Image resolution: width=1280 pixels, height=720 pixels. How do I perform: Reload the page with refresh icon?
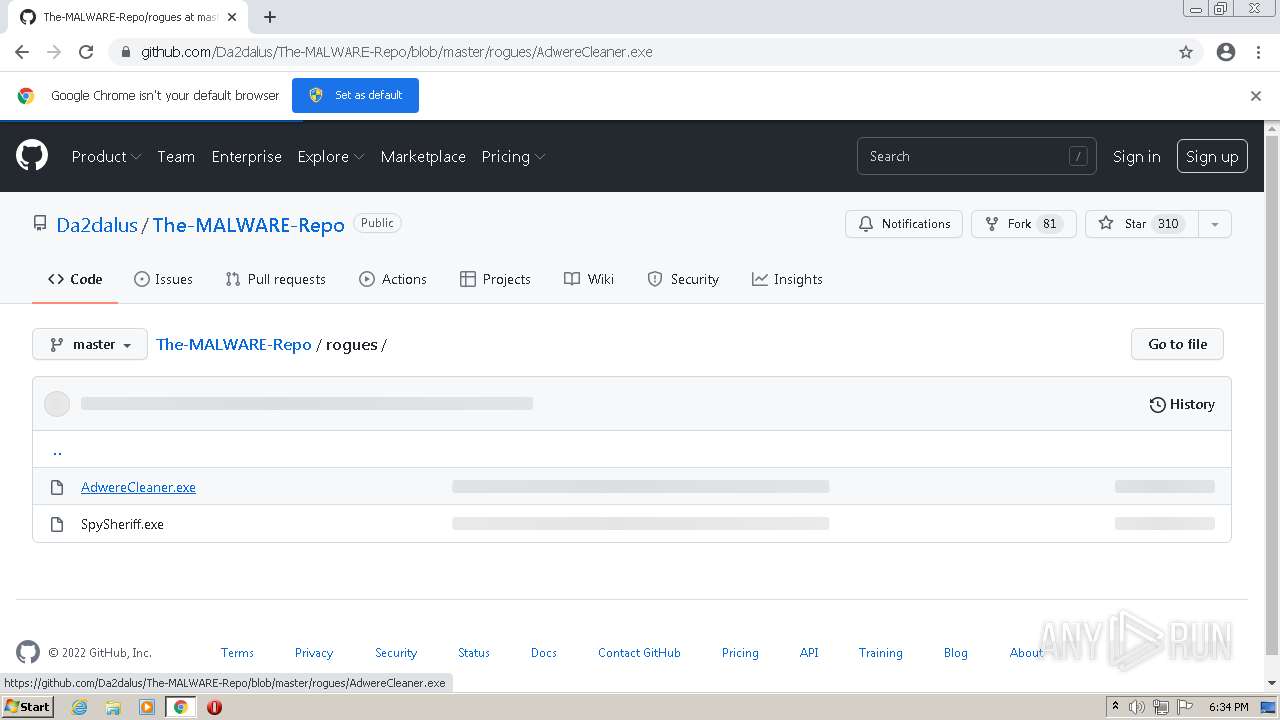[86, 52]
